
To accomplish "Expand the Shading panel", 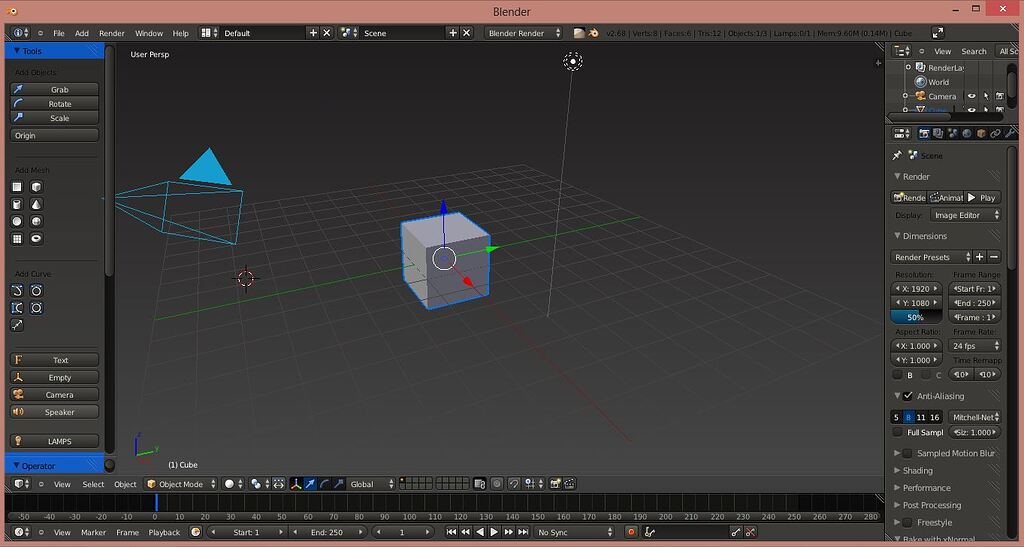I will (x=918, y=471).
